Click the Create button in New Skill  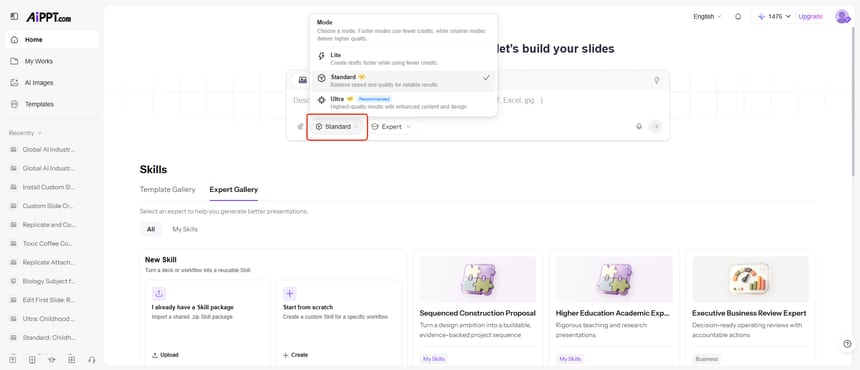pyautogui.click(x=295, y=355)
